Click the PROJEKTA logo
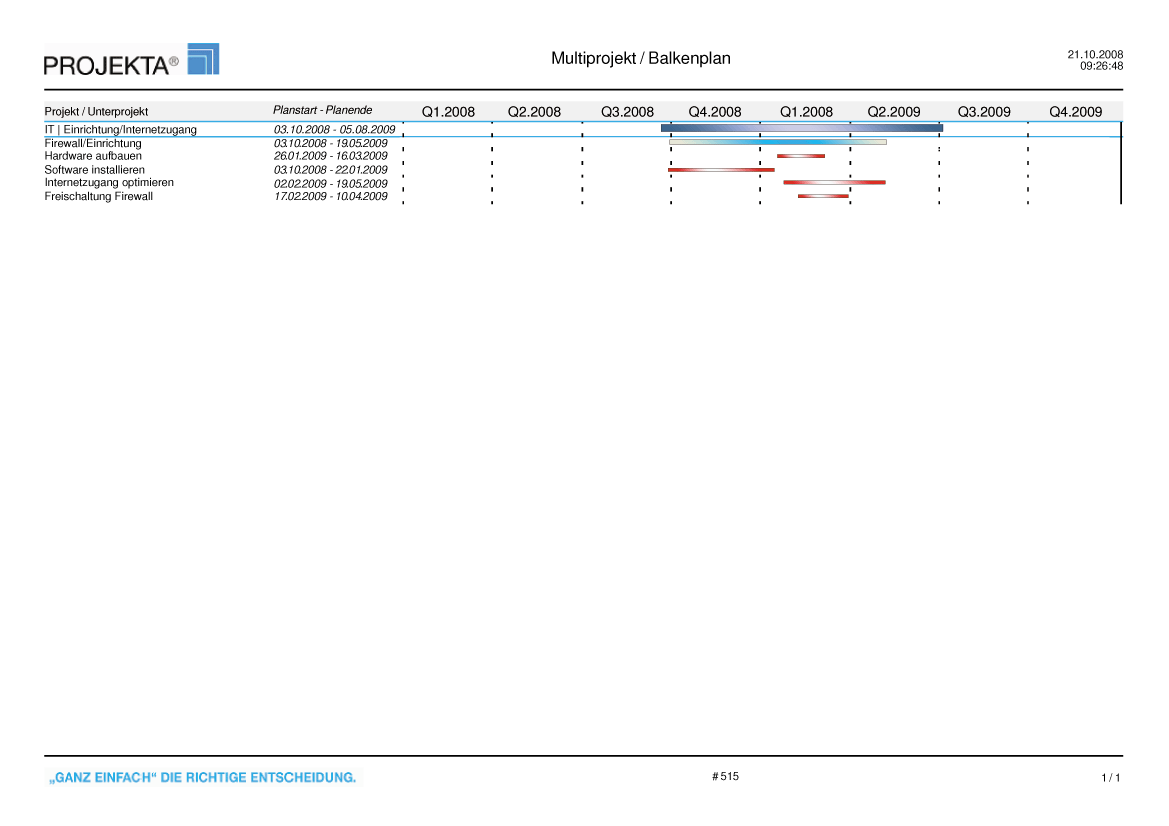The width and height of the screenshot is (1169, 826). point(112,65)
